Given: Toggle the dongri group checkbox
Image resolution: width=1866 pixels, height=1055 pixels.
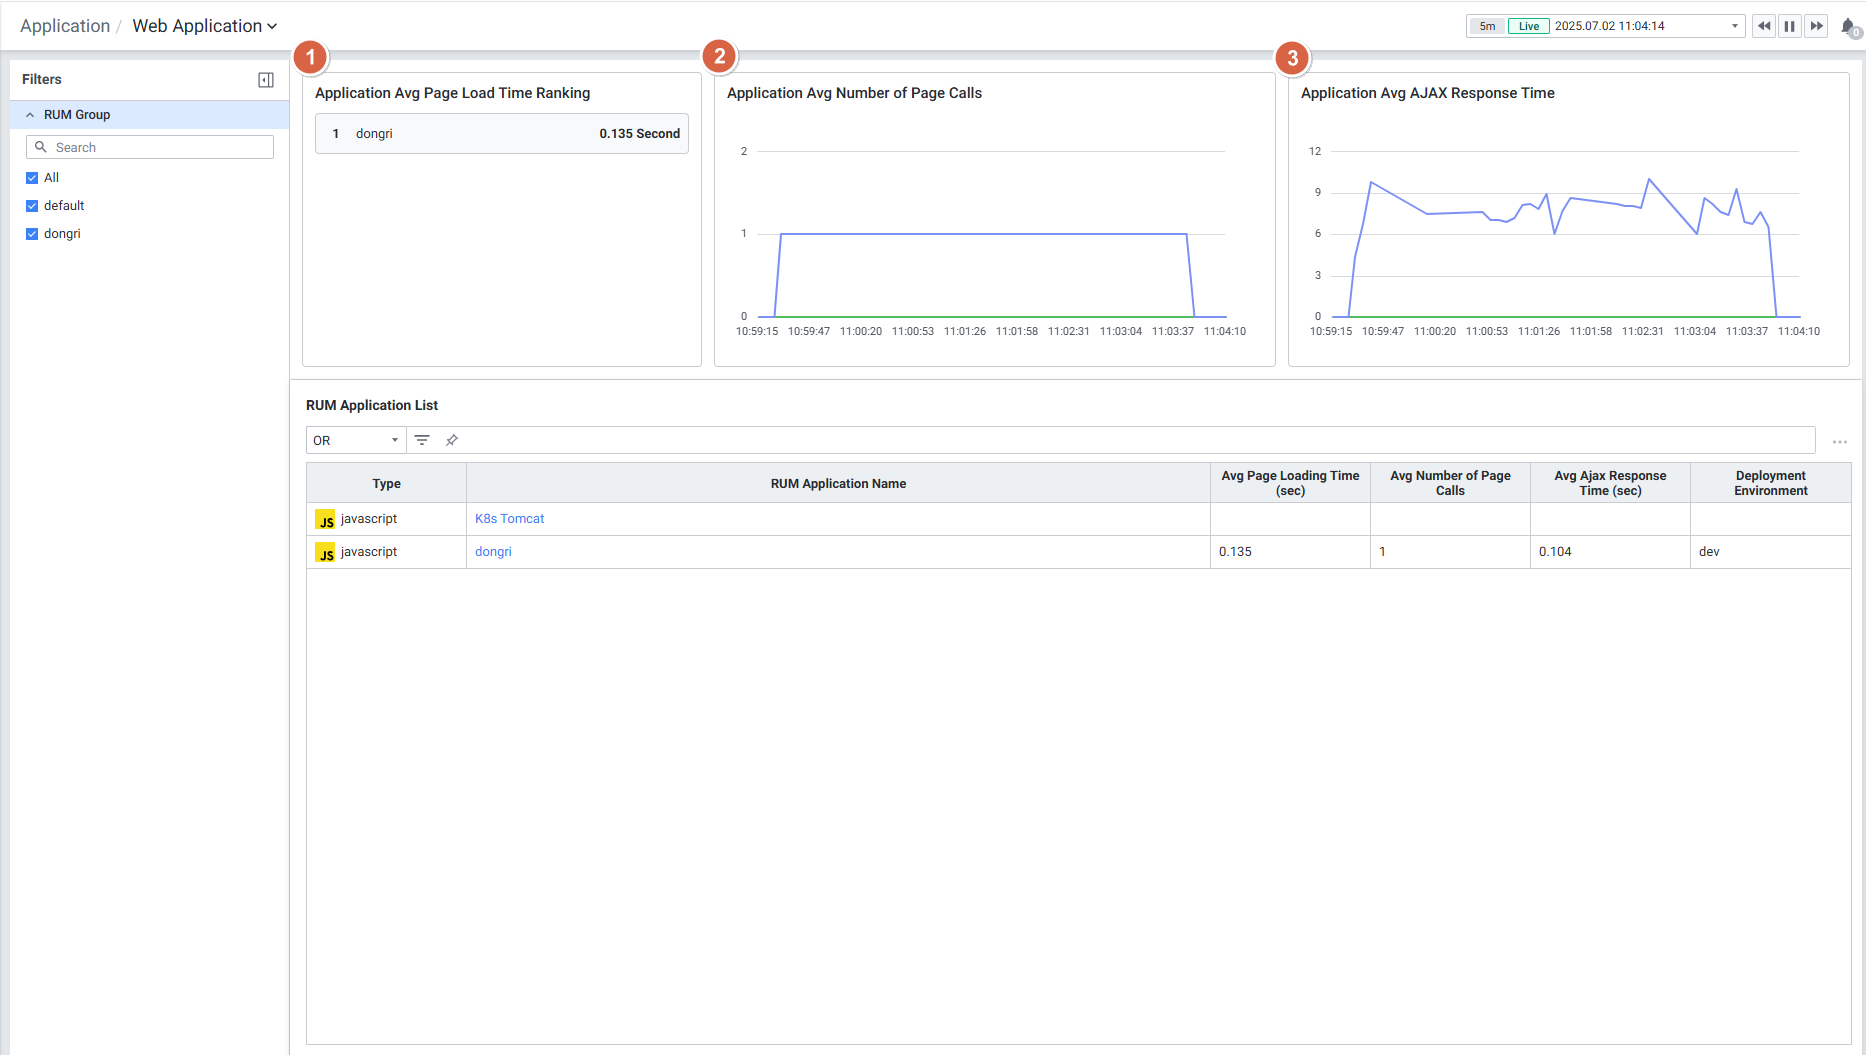Looking at the screenshot, I should 32,234.
